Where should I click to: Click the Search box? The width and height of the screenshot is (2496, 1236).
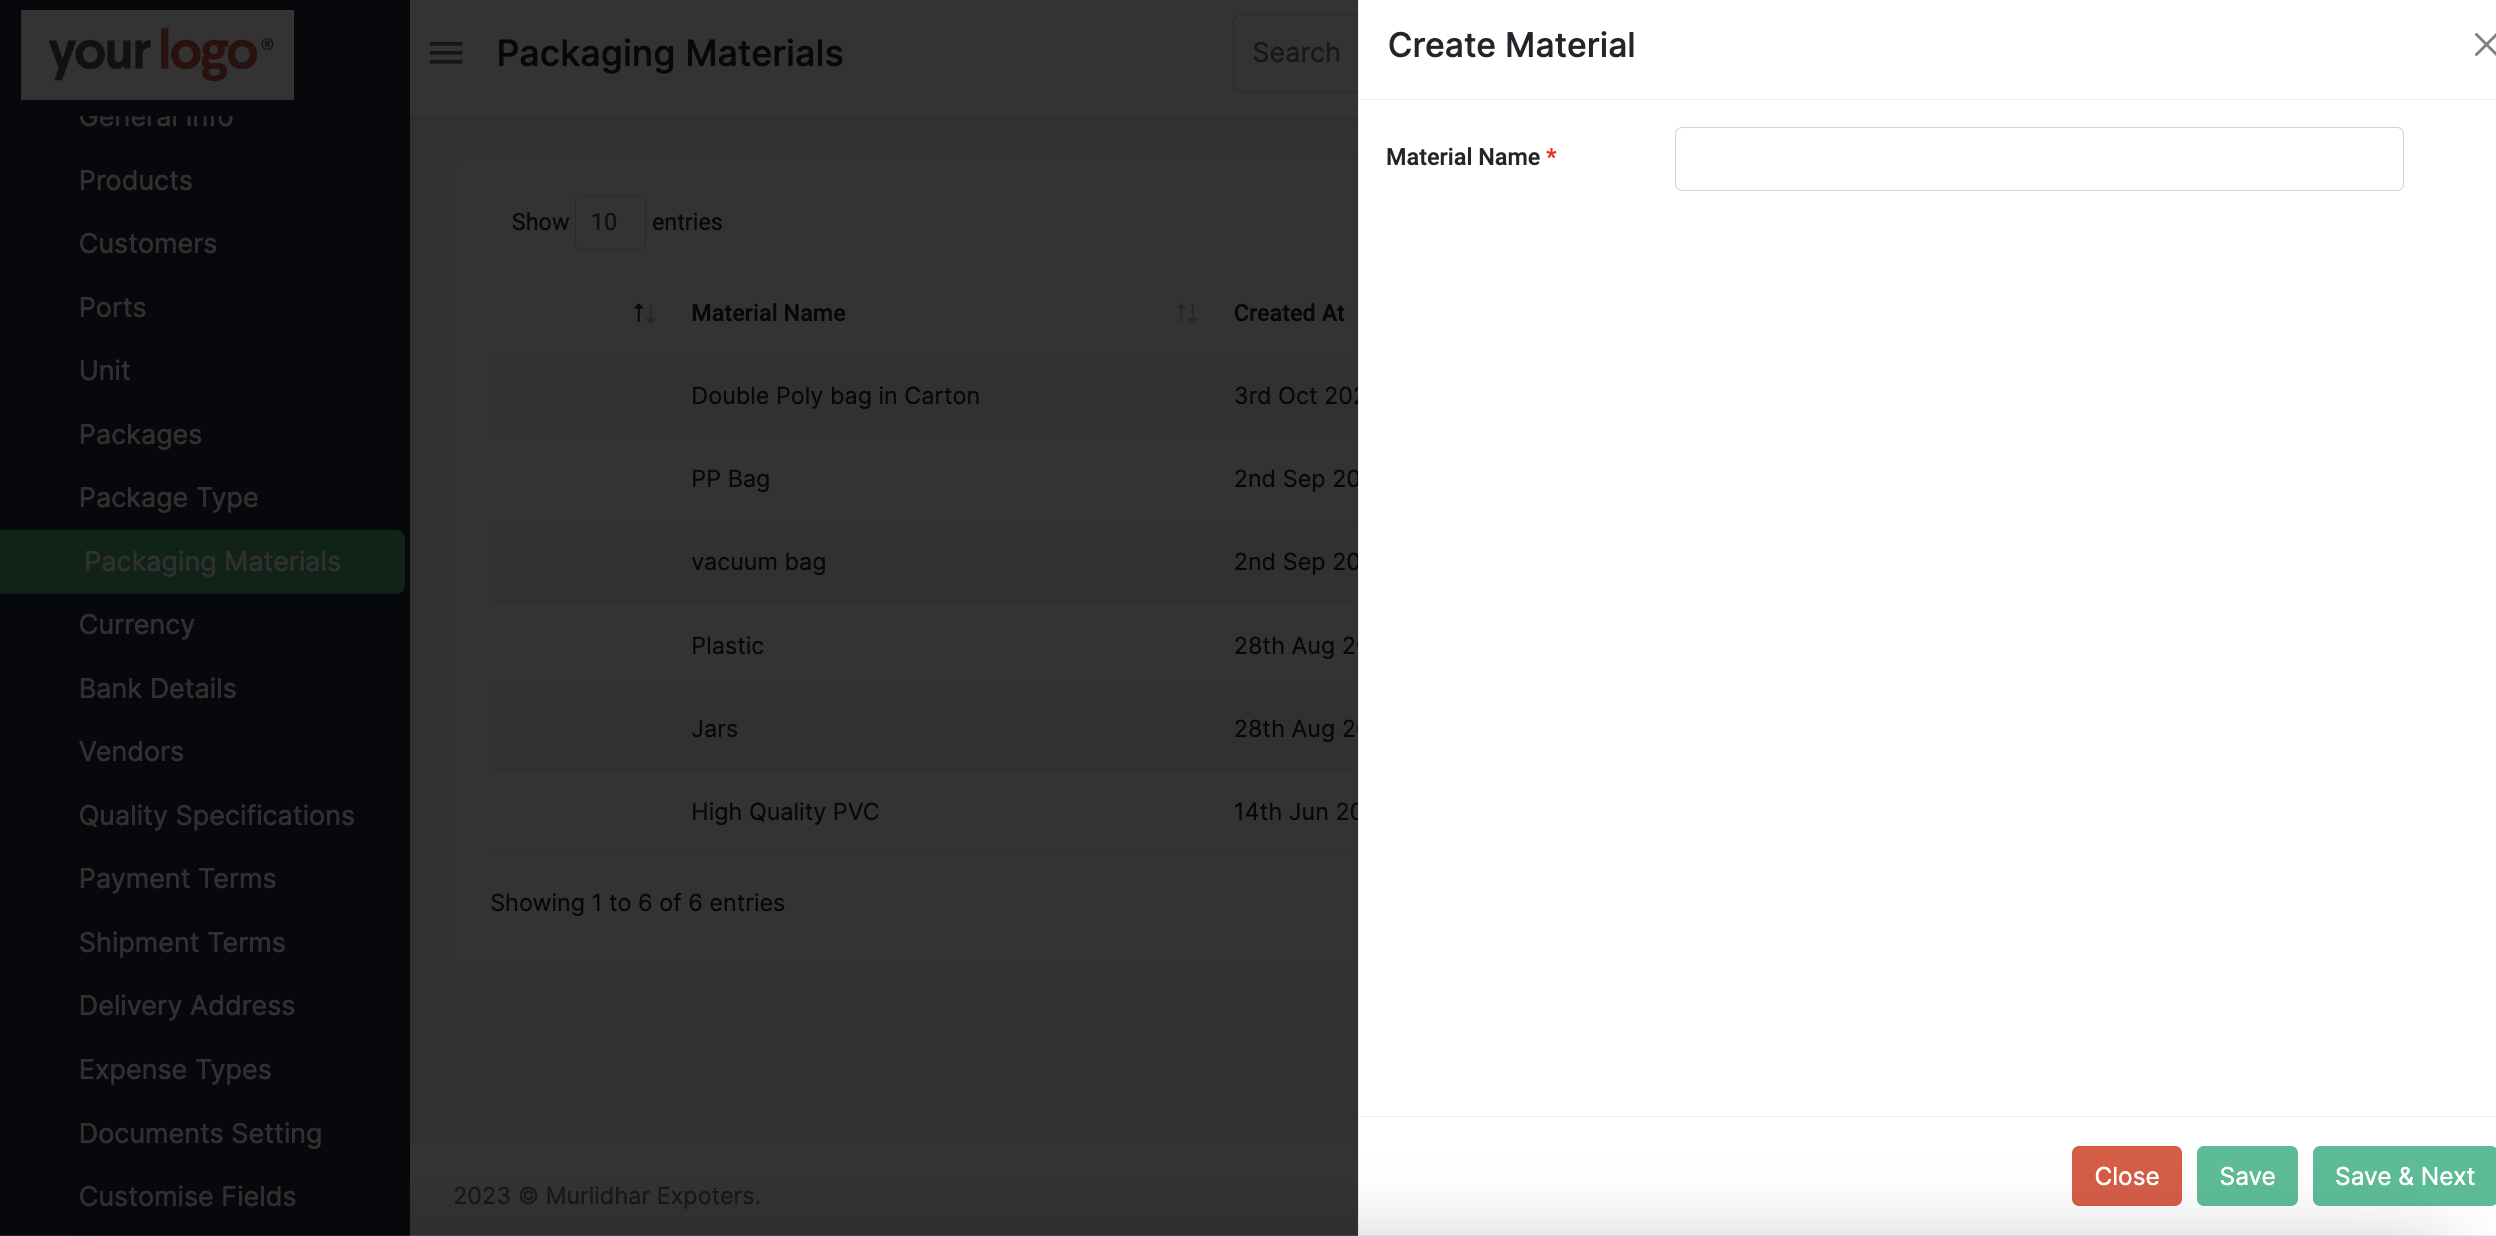coord(1295,52)
